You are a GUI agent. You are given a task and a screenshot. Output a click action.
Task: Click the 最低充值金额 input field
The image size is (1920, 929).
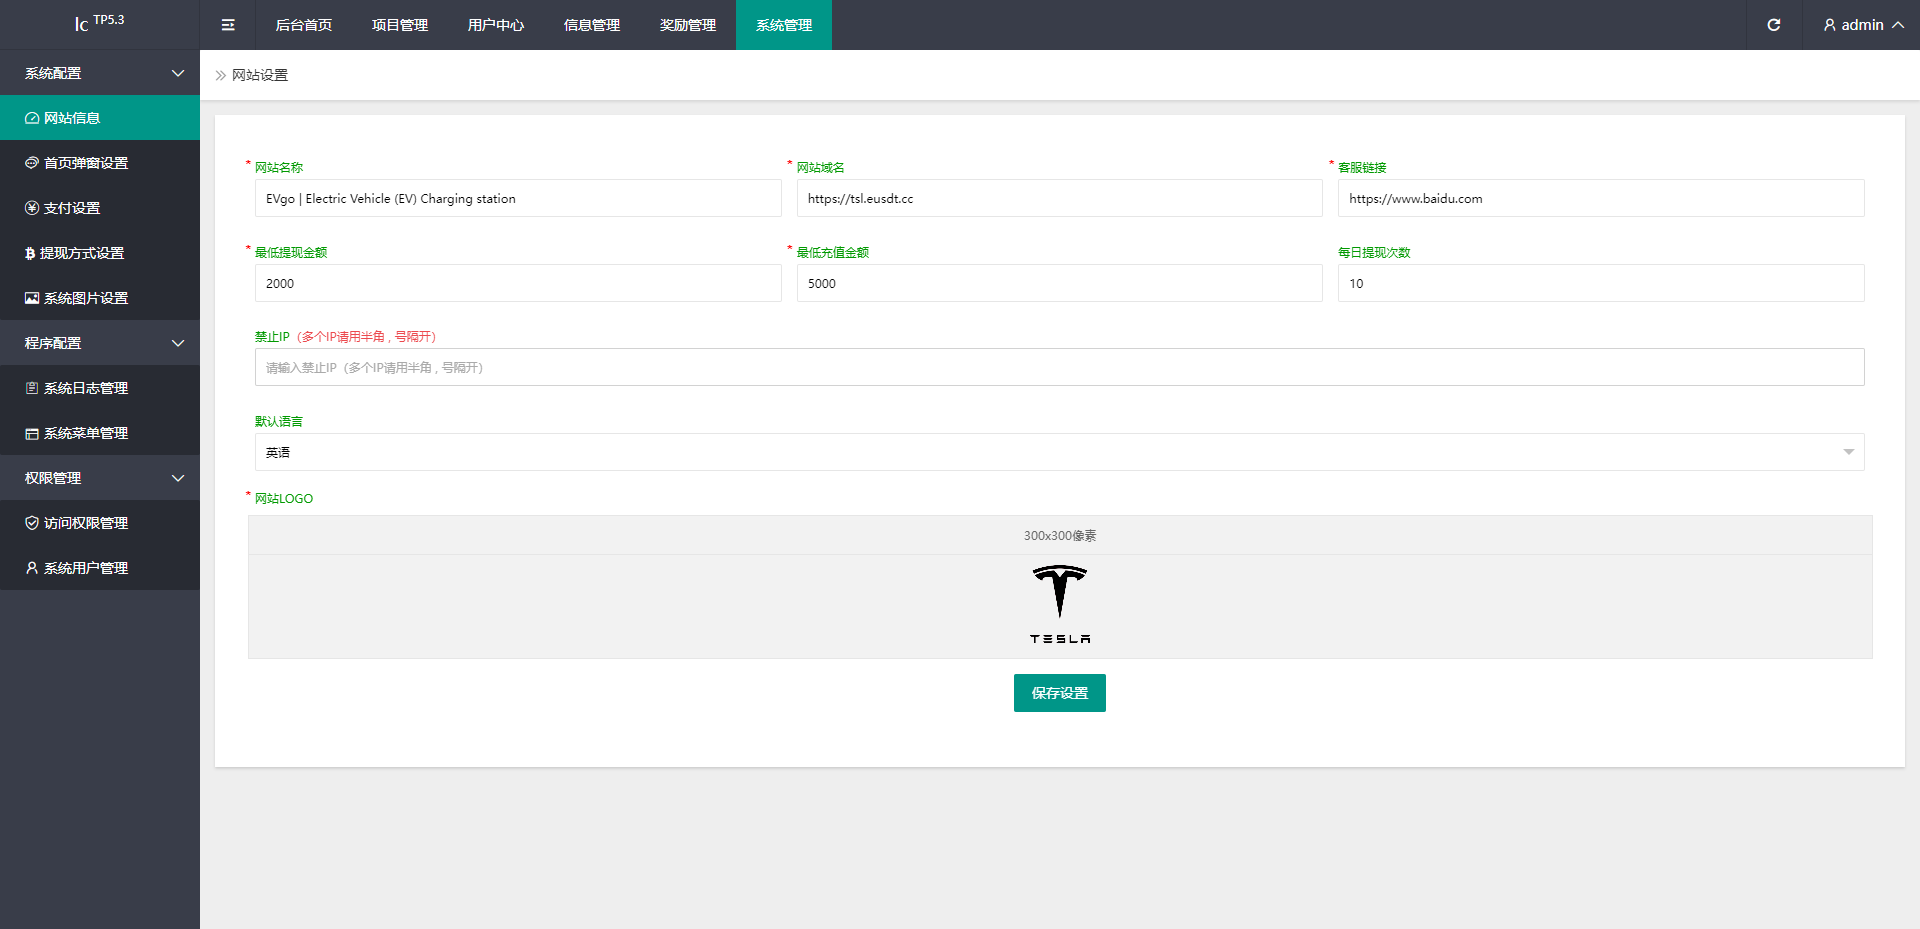[x=1060, y=283]
